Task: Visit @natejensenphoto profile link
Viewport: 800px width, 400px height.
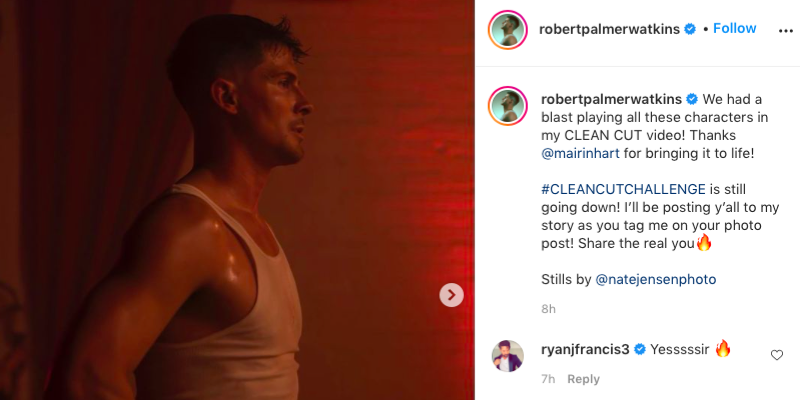Action: (656, 280)
